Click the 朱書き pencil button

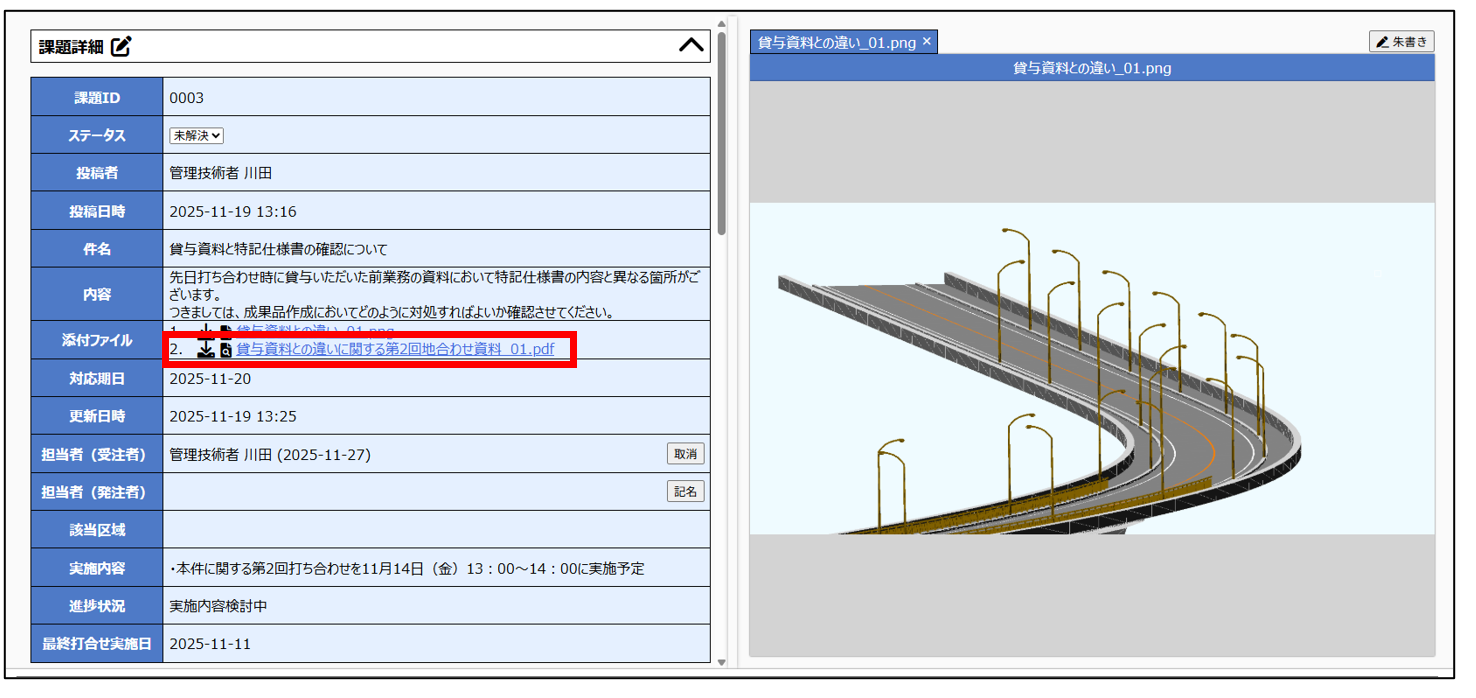pos(1402,42)
